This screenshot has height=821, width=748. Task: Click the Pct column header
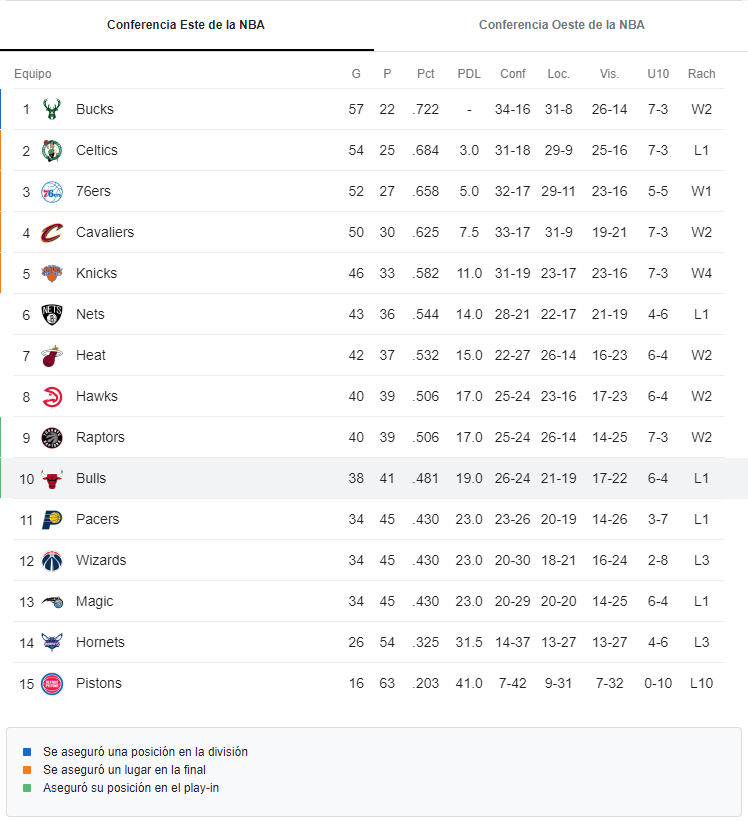pyautogui.click(x=426, y=74)
